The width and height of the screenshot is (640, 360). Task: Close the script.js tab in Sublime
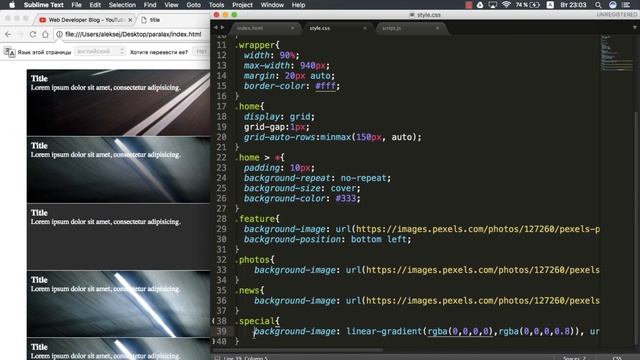click(x=438, y=28)
